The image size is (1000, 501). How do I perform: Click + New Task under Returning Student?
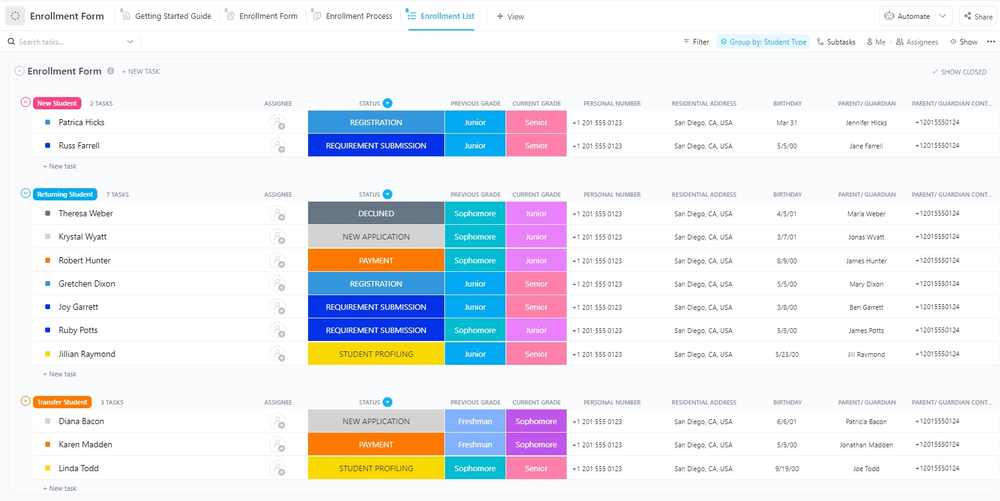60,374
